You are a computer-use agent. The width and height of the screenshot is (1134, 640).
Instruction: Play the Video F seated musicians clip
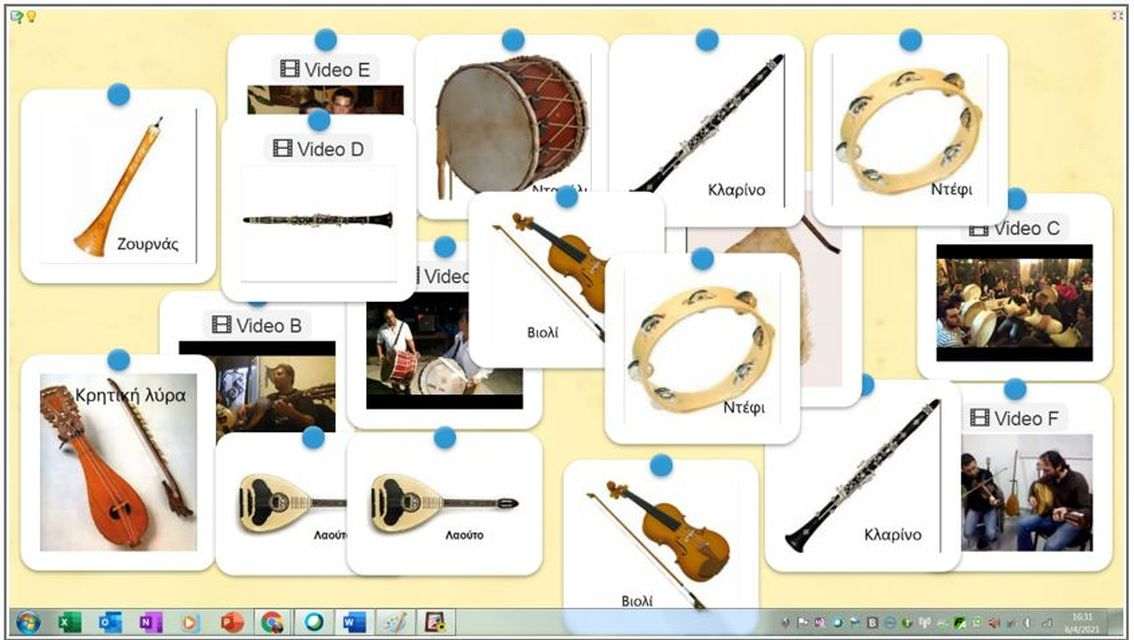(x=1027, y=492)
